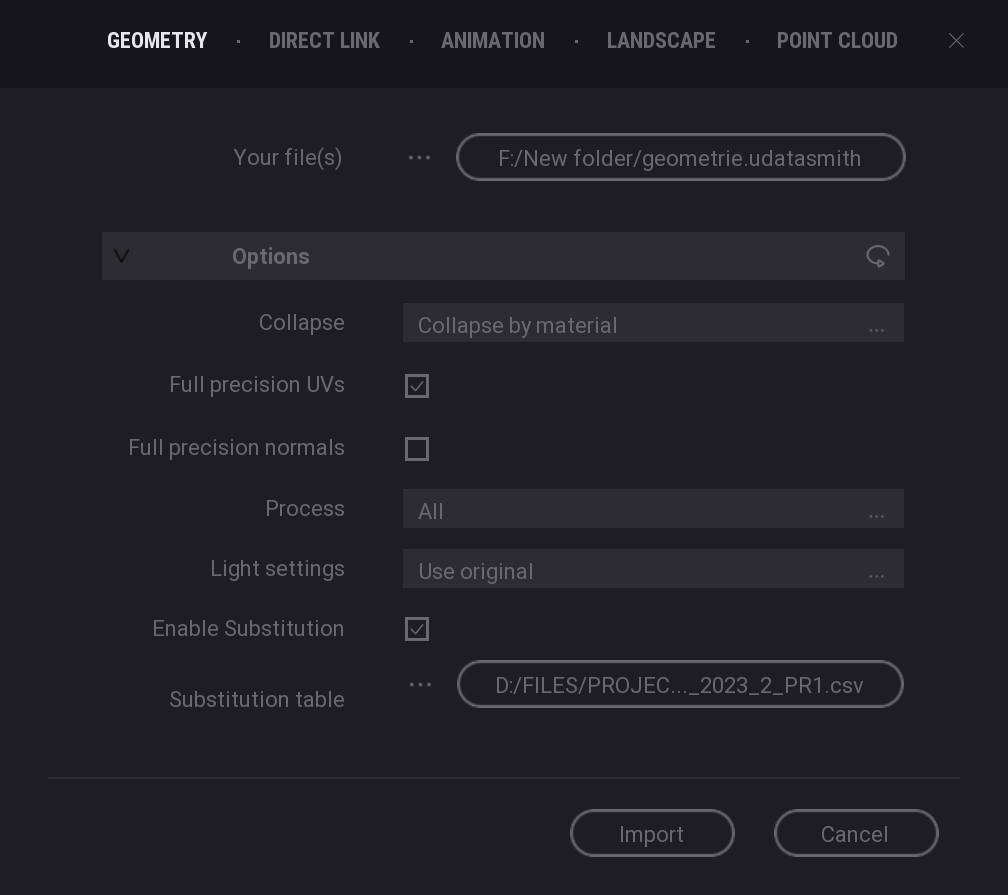Select the Geometry tab
The image size is (1008, 895).
click(x=157, y=41)
